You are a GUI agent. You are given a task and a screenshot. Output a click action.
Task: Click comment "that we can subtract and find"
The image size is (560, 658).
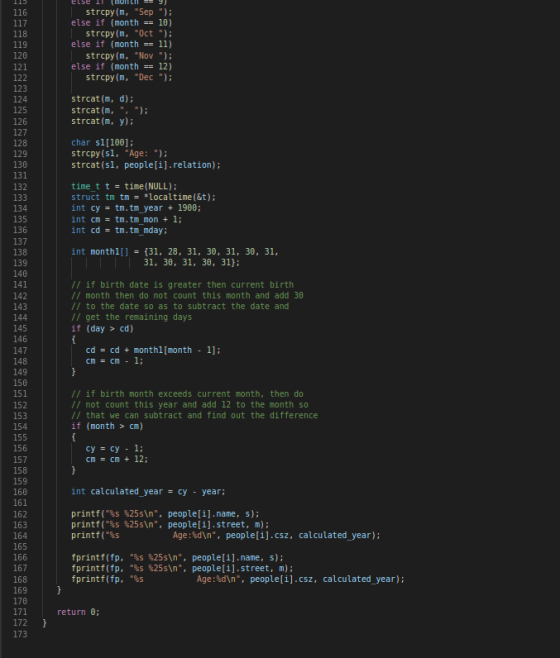click(194, 415)
